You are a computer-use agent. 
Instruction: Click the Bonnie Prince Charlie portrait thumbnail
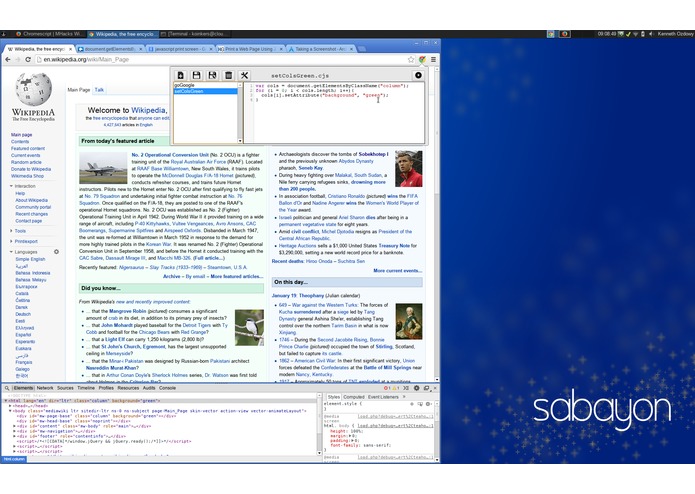409,322
